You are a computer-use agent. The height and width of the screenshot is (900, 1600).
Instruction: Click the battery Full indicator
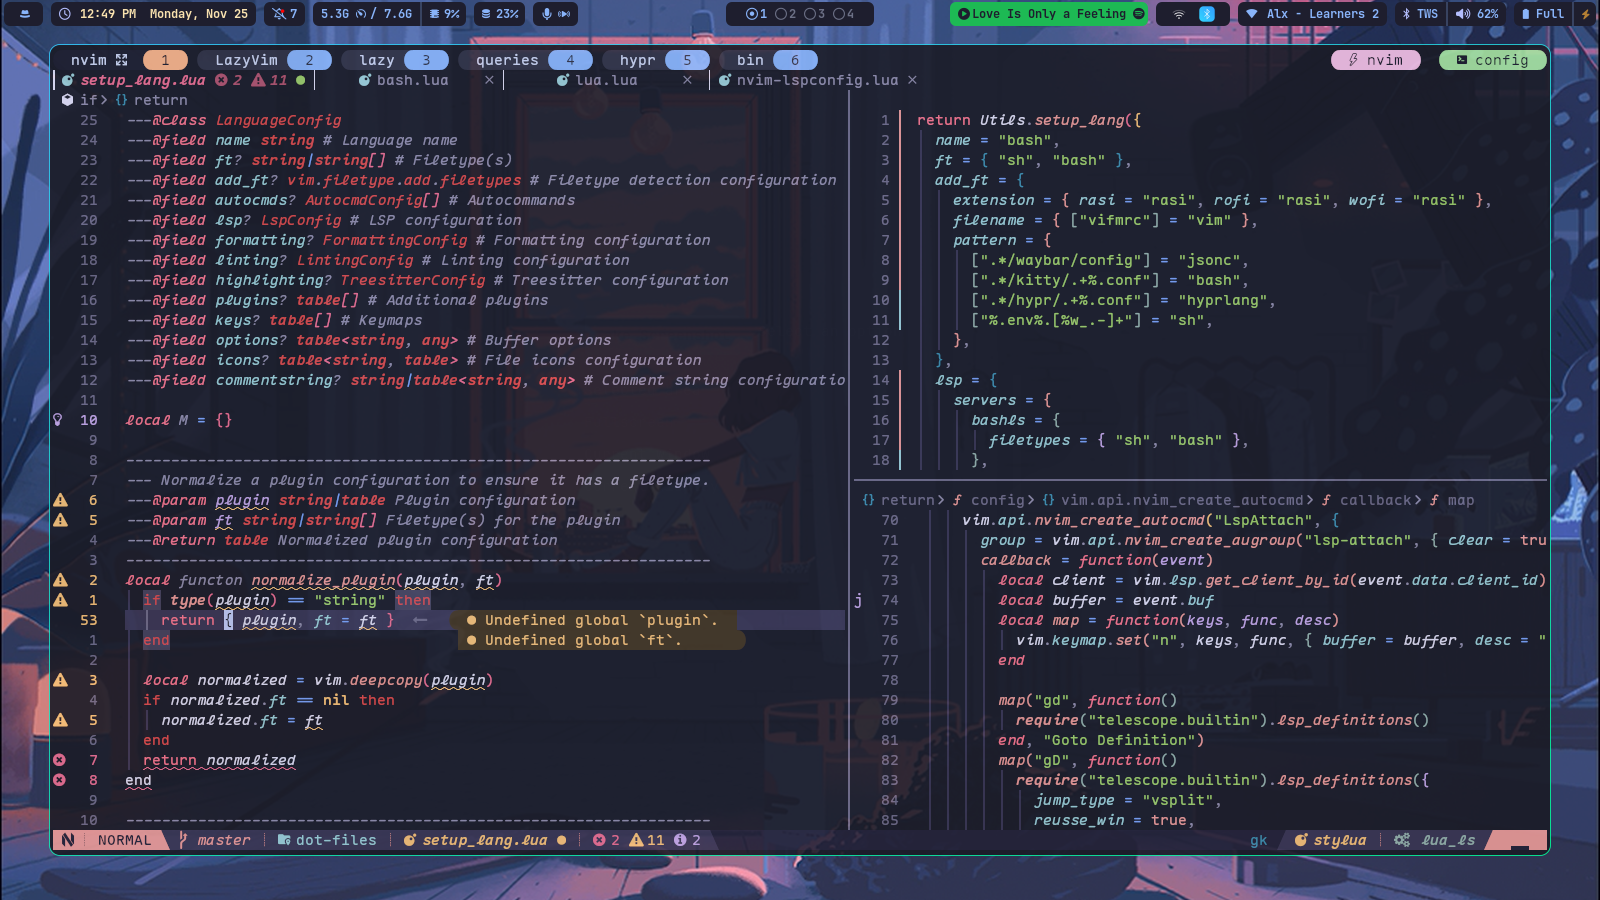(1542, 14)
